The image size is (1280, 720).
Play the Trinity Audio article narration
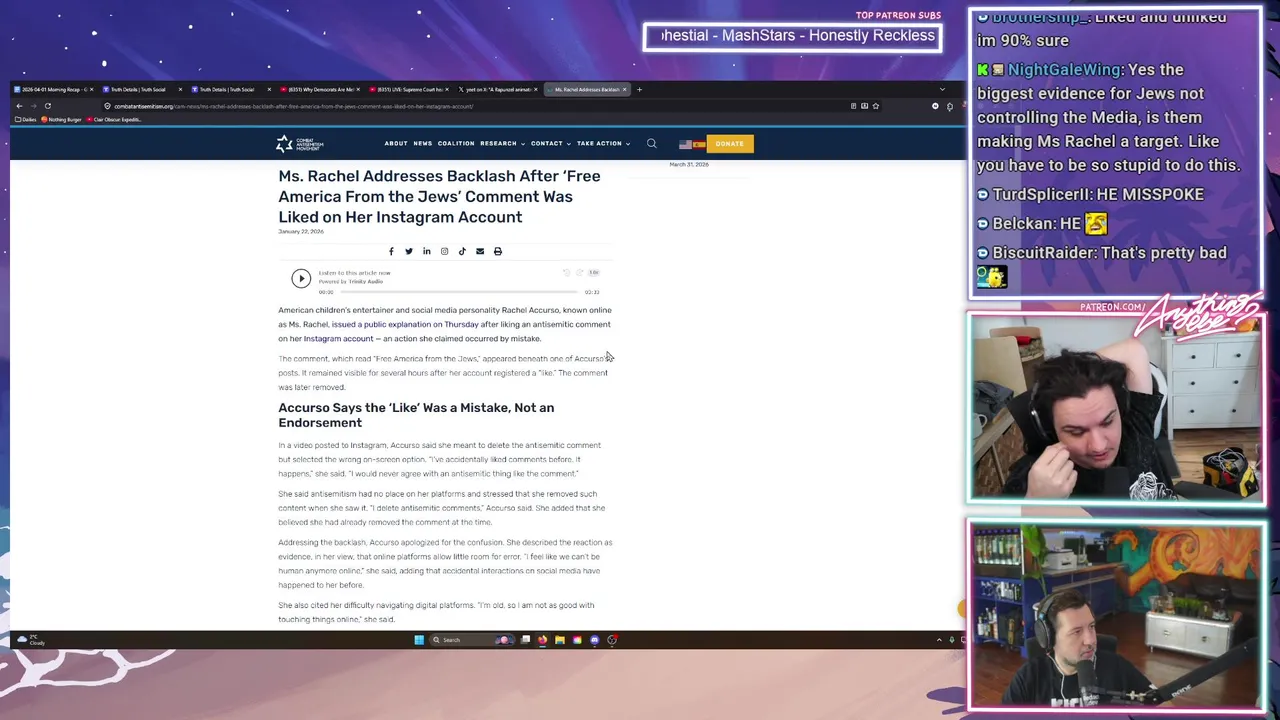pos(301,279)
